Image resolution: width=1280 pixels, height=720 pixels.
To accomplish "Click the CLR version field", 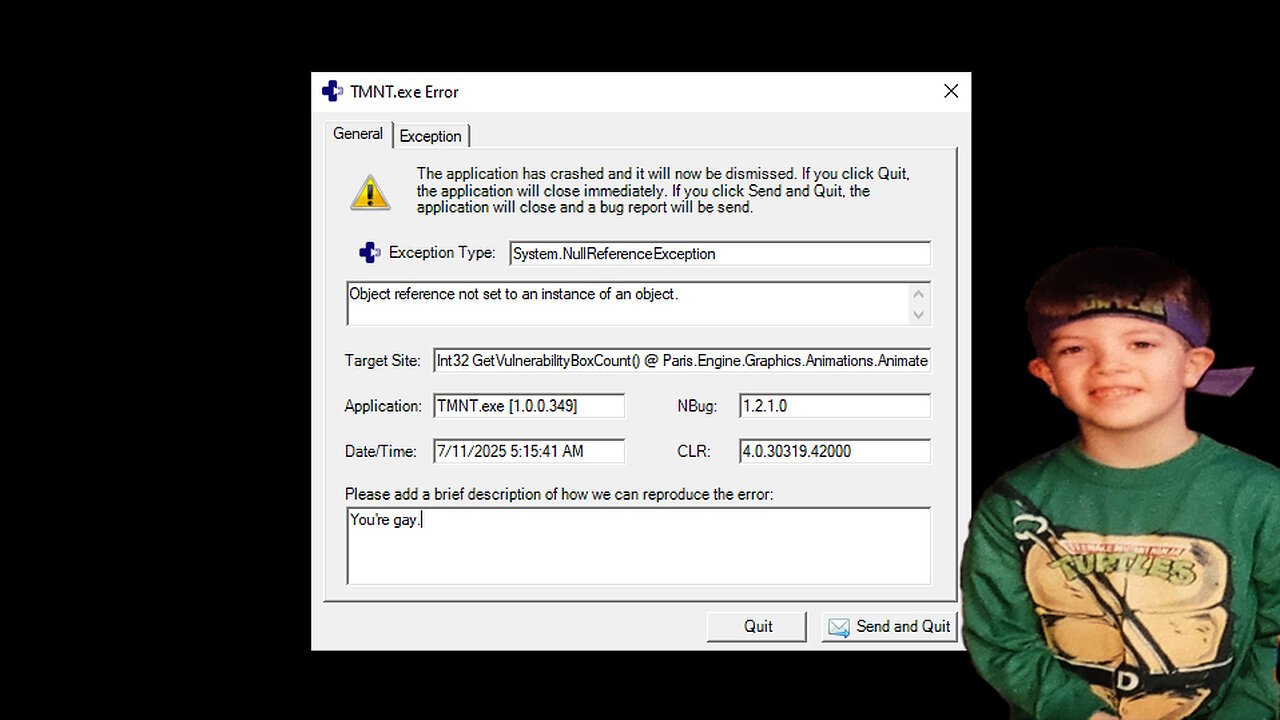I will tap(835, 451).
